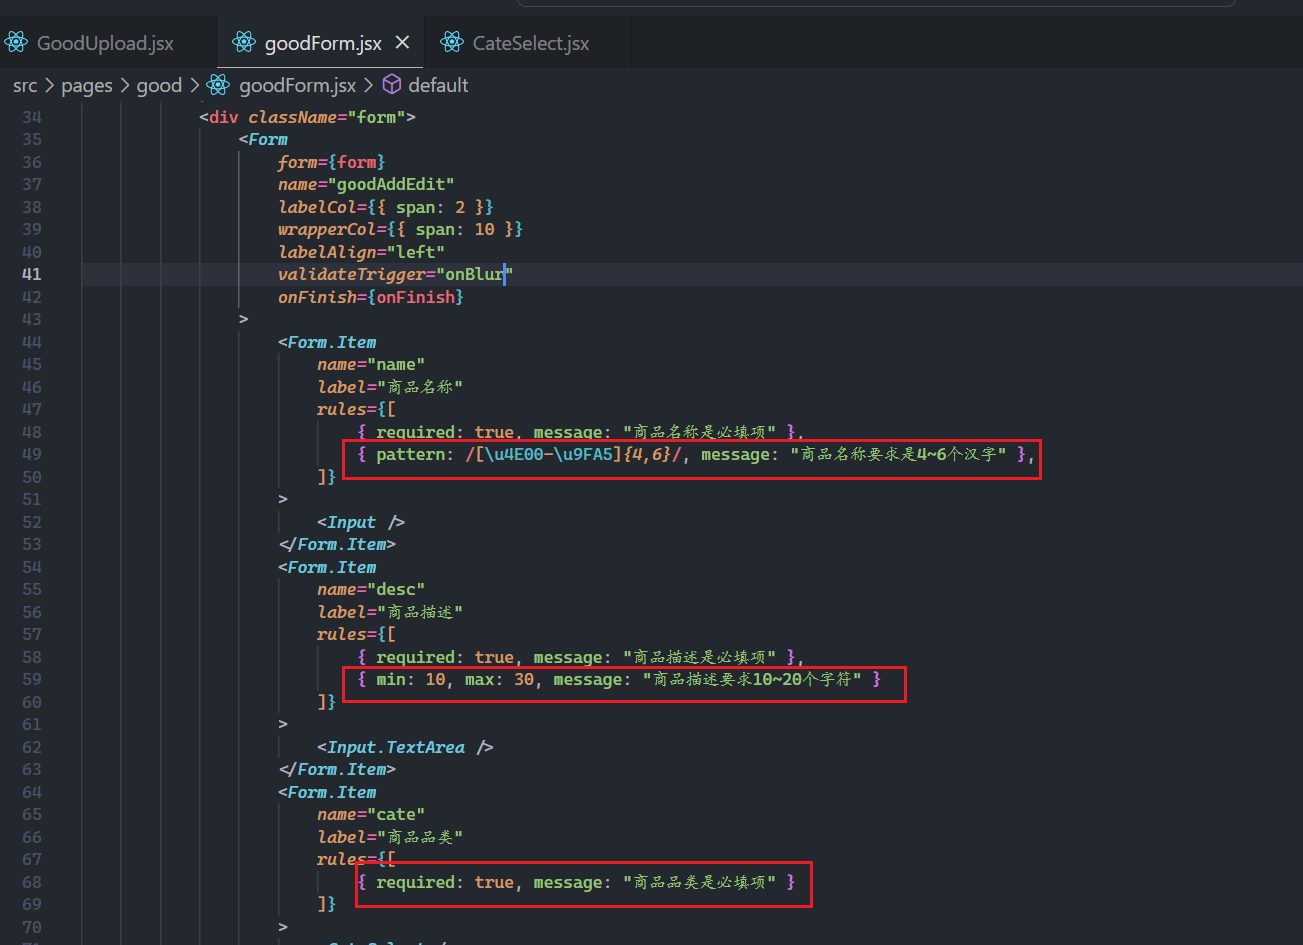Expand breadcrumb chevron after pages

coord(124,86)
